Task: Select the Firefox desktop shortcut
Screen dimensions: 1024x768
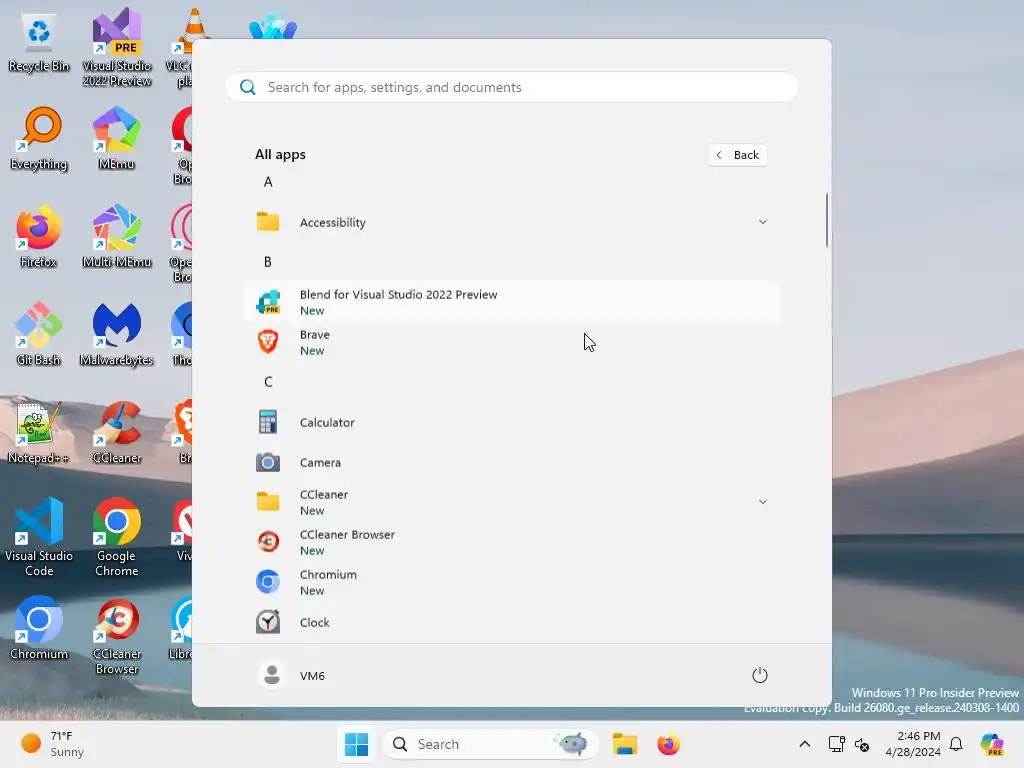Action: 39,237
